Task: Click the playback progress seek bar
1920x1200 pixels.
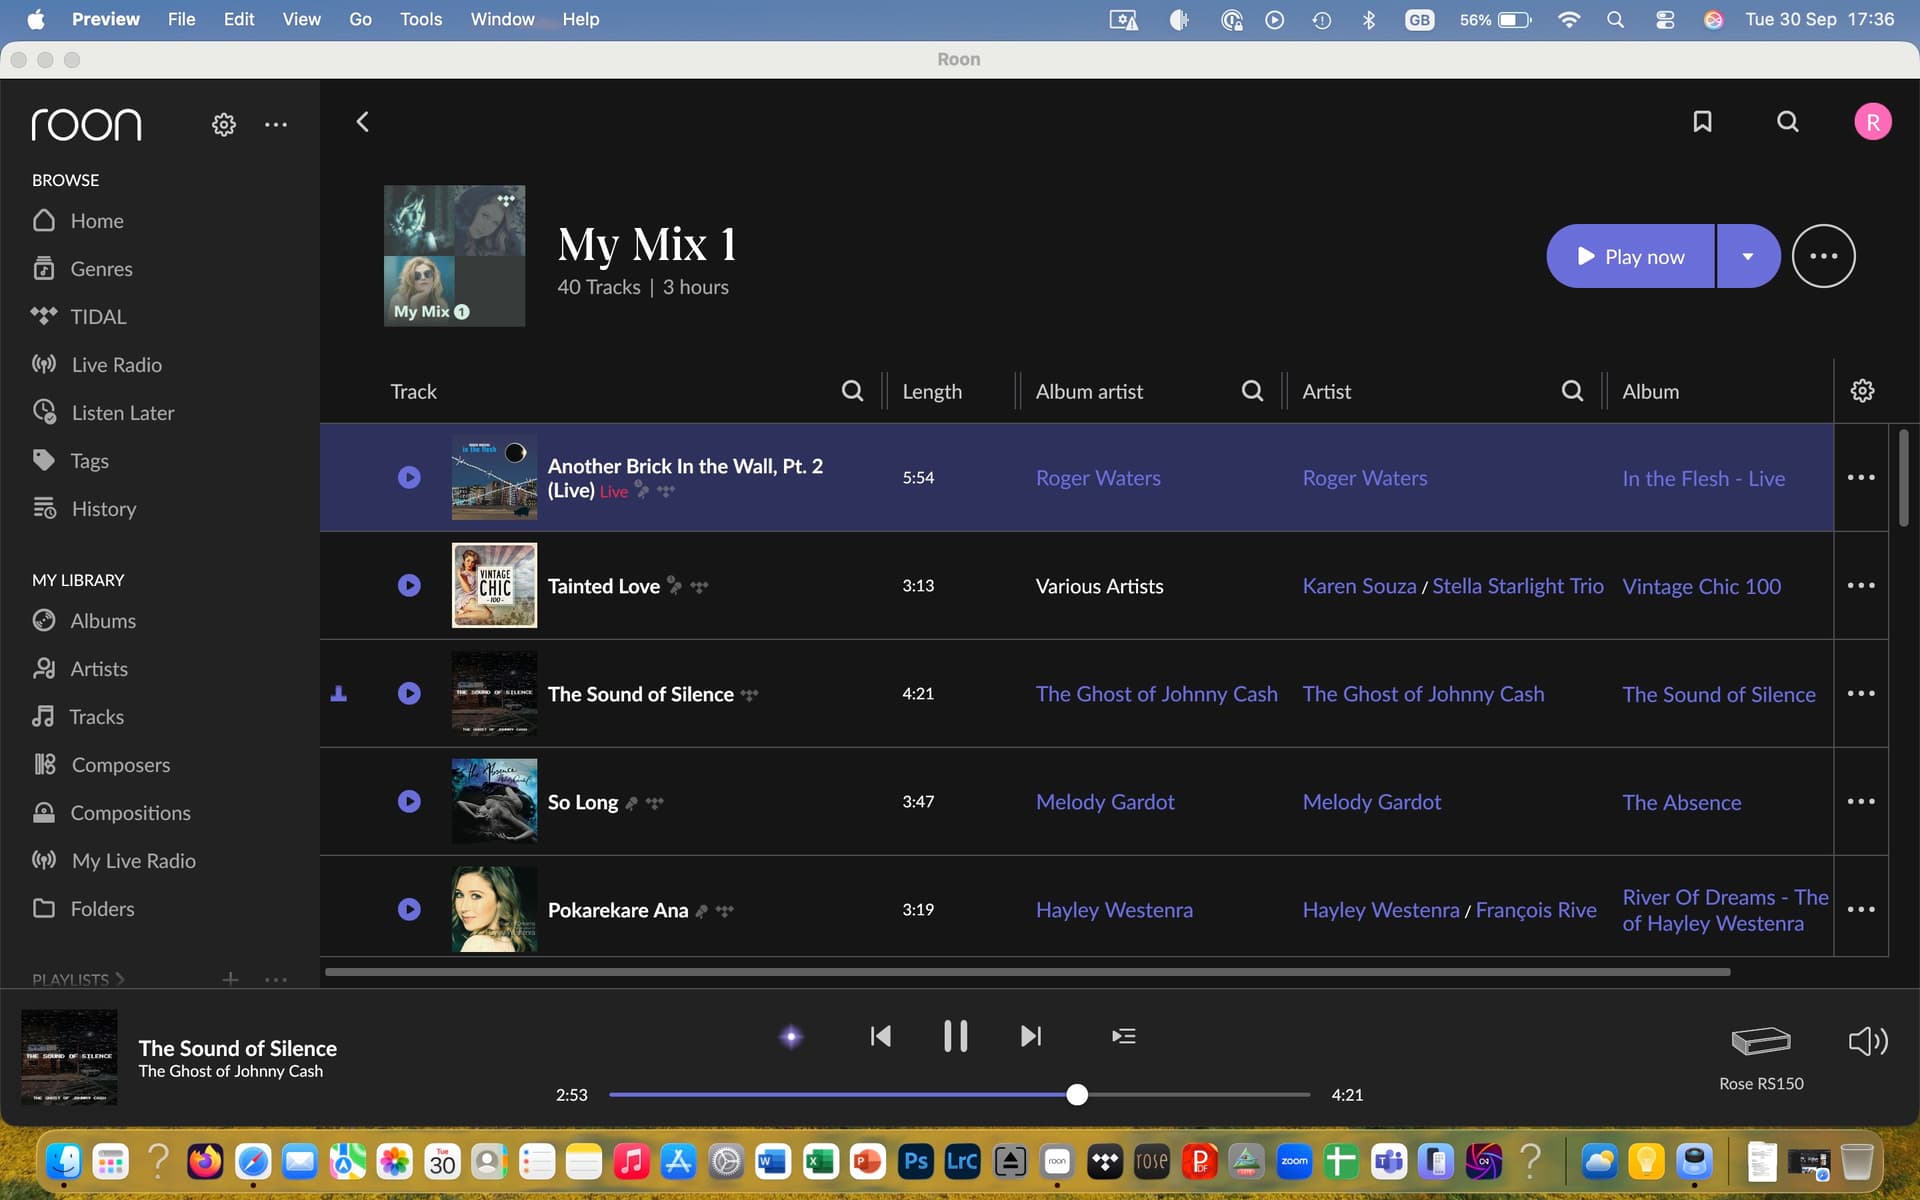Action: pyautogui.click(x=958, y=1094)
